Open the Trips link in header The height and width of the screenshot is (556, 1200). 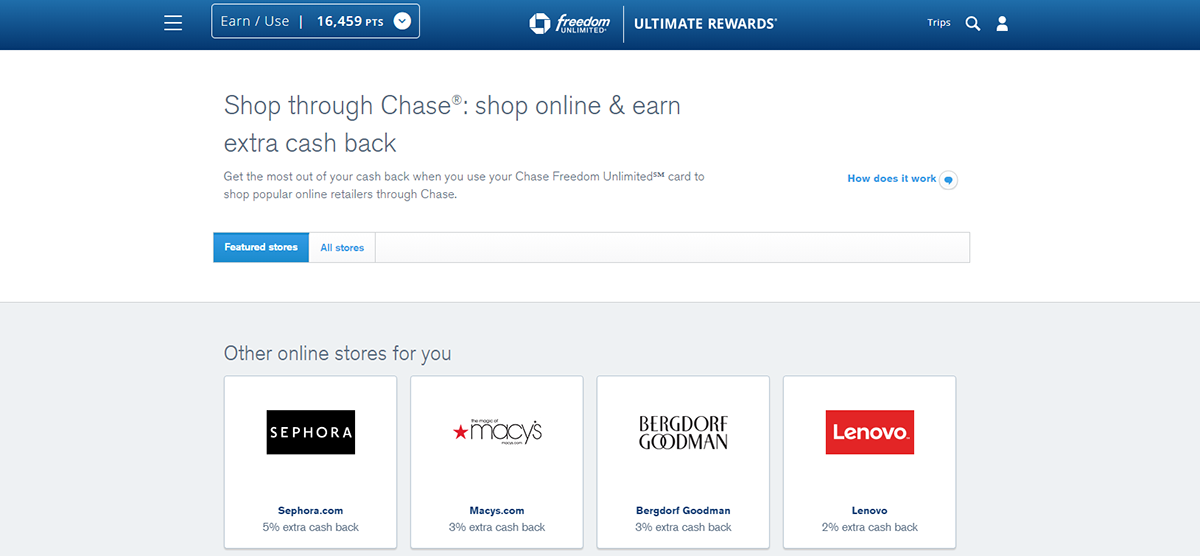click(939, 23)
